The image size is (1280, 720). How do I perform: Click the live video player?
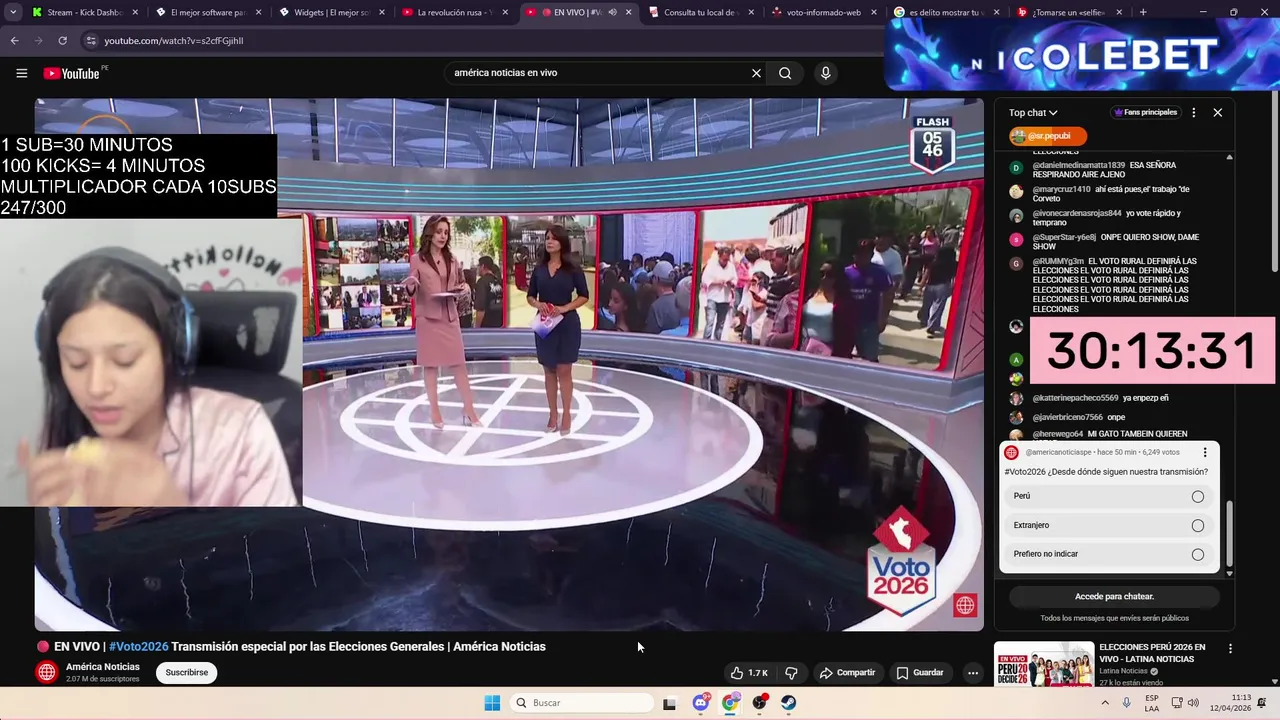pos(509,364)
